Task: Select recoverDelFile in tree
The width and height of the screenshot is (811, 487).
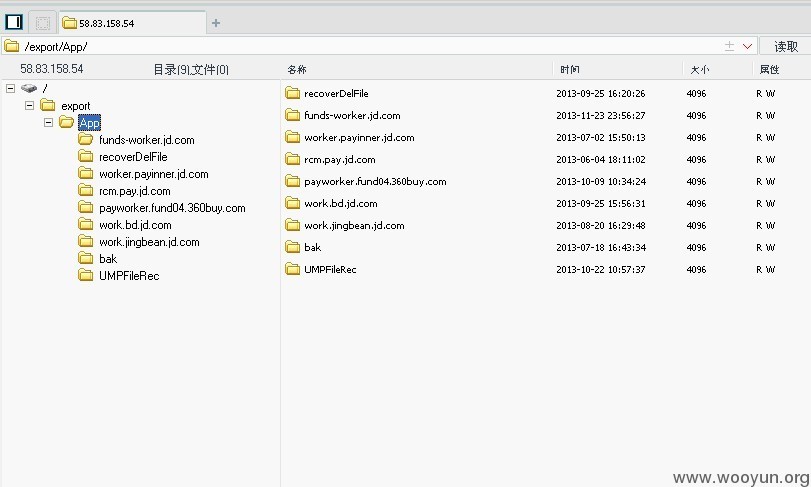Action: [x=133, y=157]
